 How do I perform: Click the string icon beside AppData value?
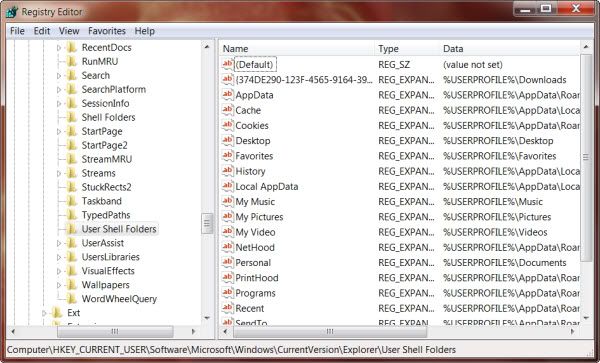(227, 94)
